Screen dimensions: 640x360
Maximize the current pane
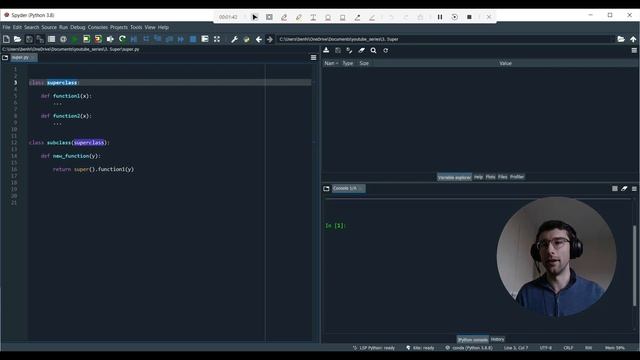click(x=217, y=39)
